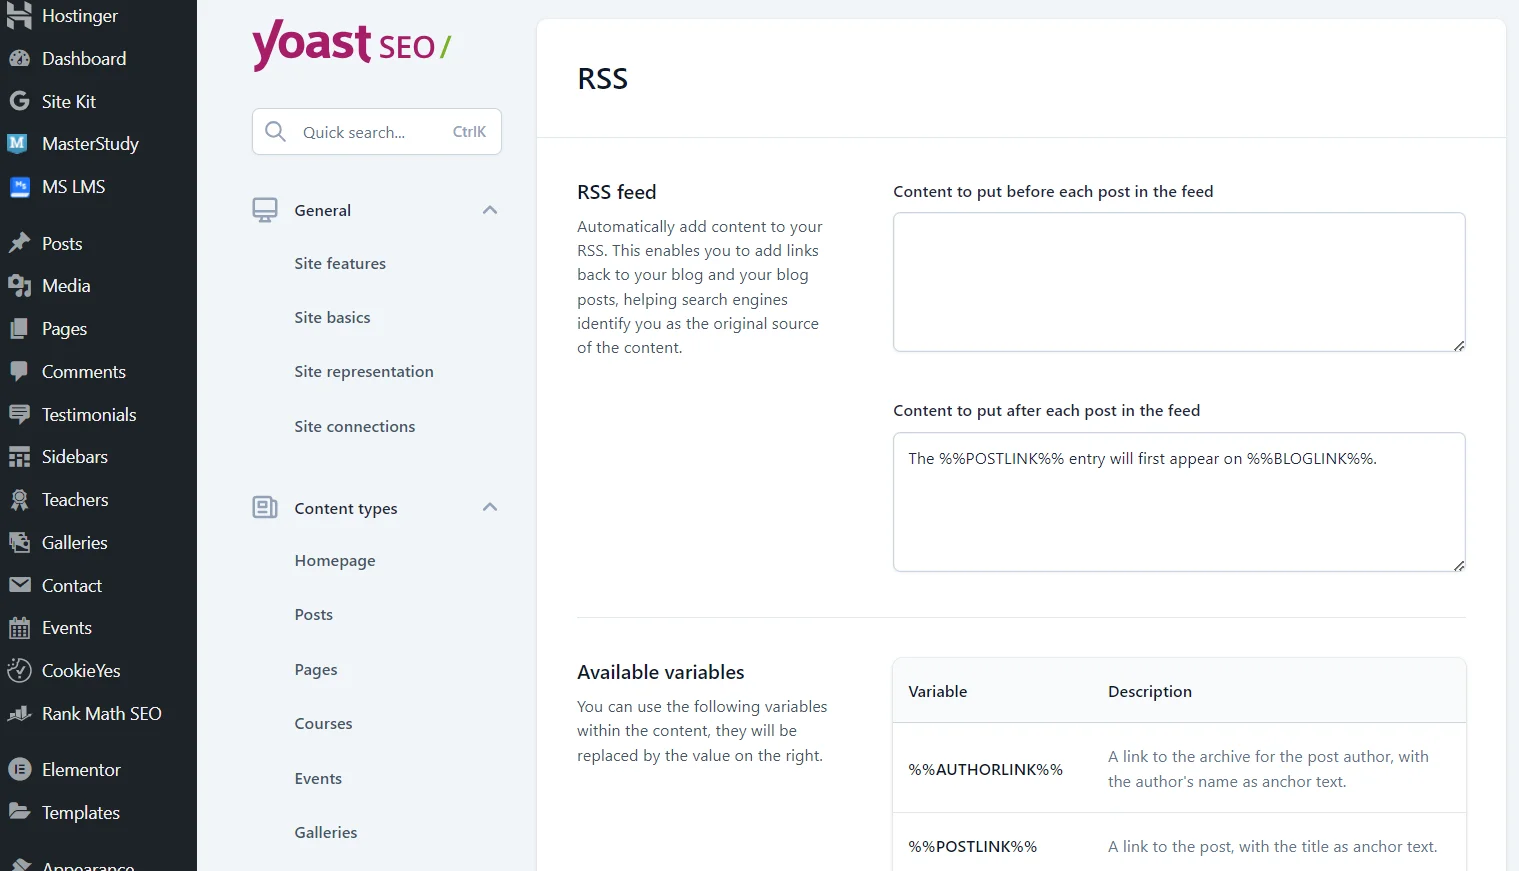
Task: Click the Dashboard gauge icon
Action: pyautogui.click(x=19, y=58)
